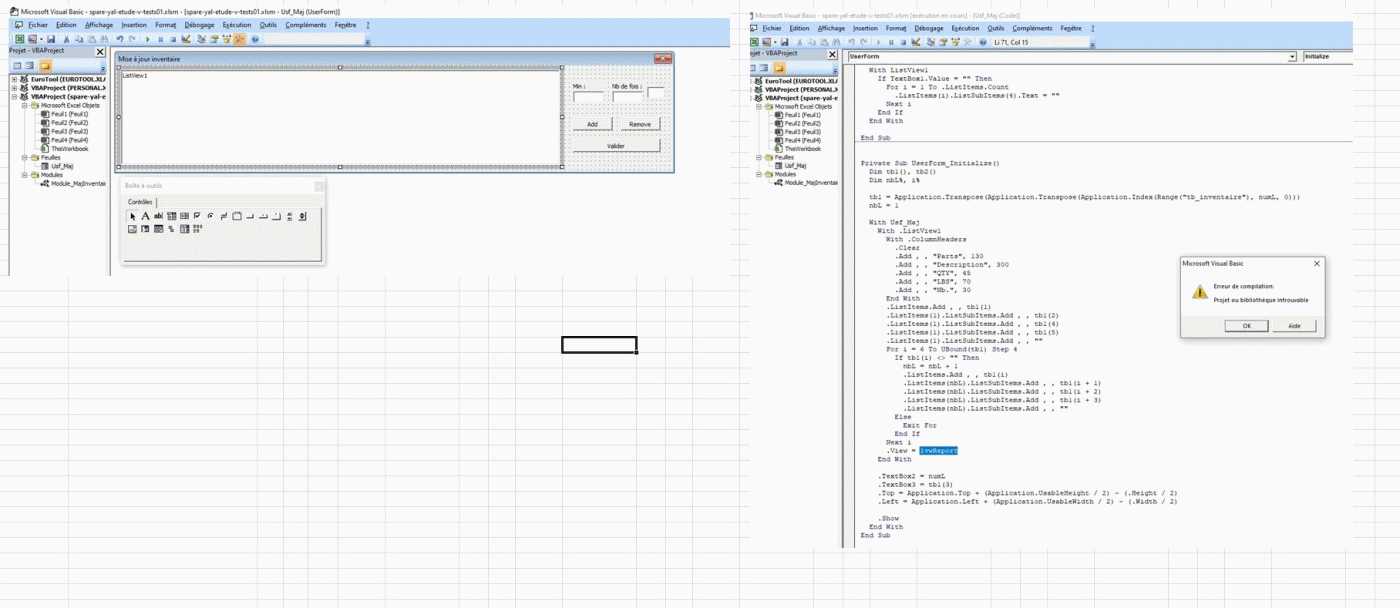Pick the arrow selection tool in the toolbox

click(x=132, y=216)
